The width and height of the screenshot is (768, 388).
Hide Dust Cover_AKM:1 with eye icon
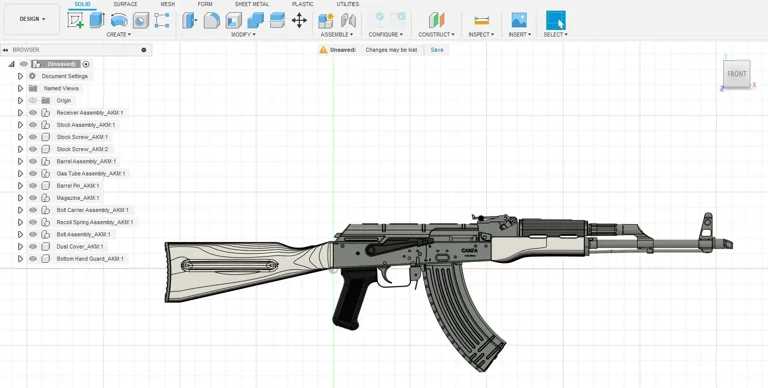(33, 246)
